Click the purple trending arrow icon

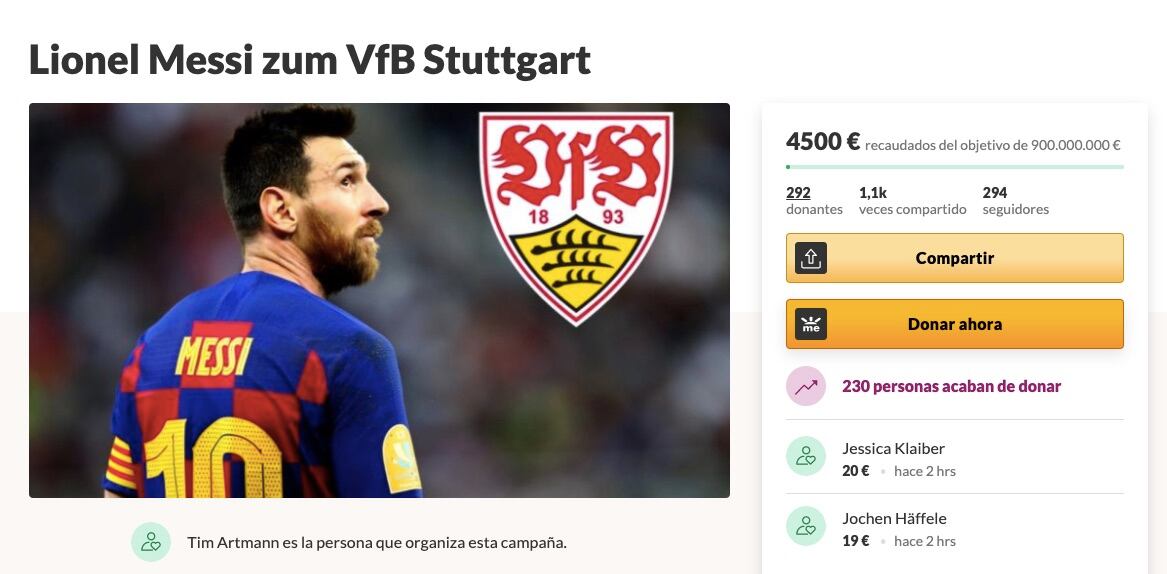pos(806,386)
